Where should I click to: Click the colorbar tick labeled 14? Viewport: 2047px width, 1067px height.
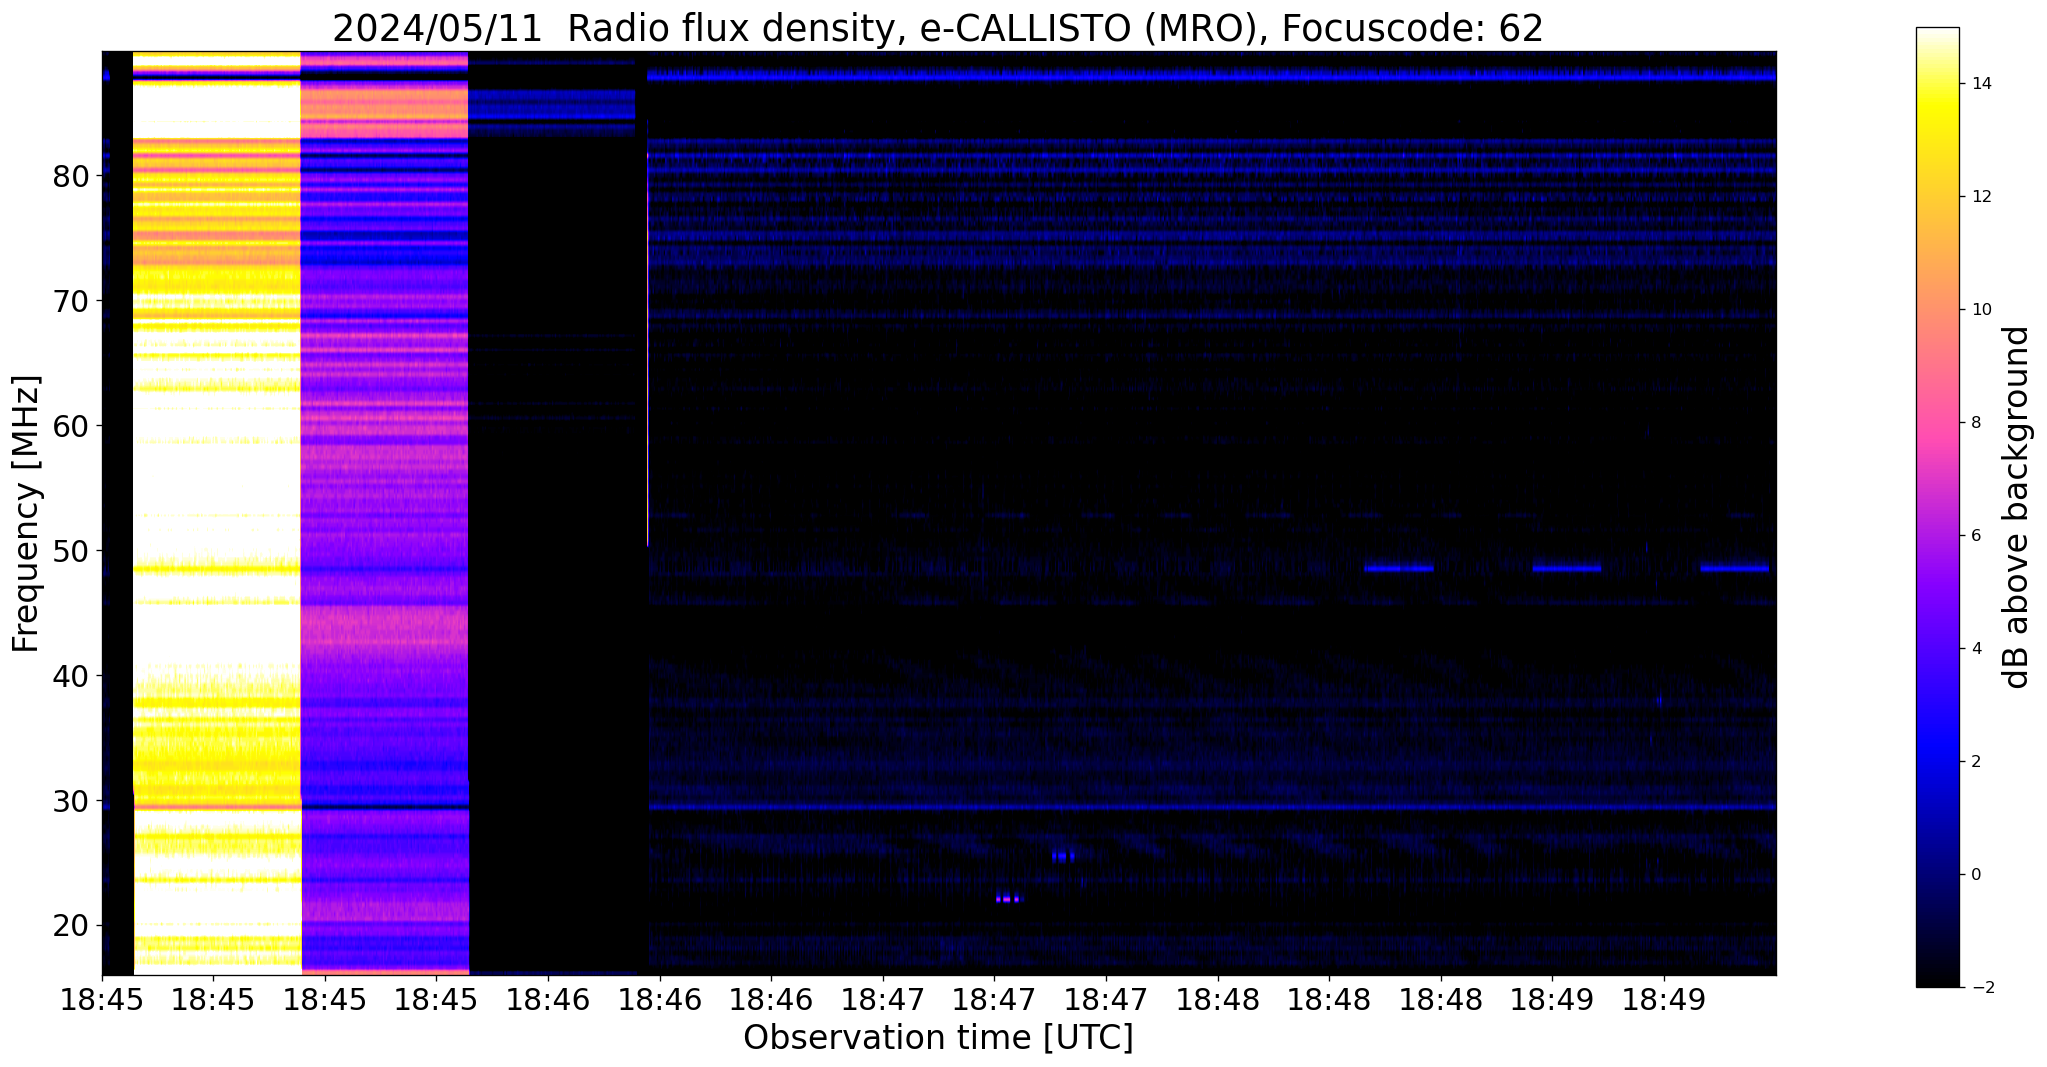click(1980, 84)
